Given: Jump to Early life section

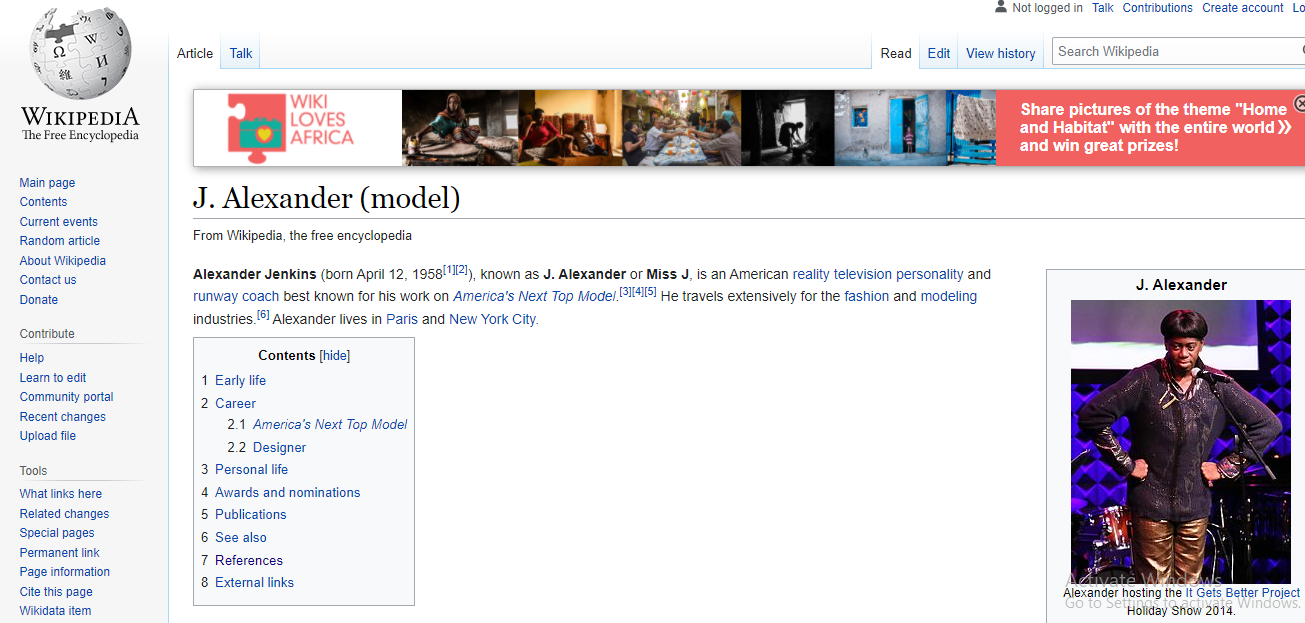Looking at the screenshot, I should coord(240,381).
